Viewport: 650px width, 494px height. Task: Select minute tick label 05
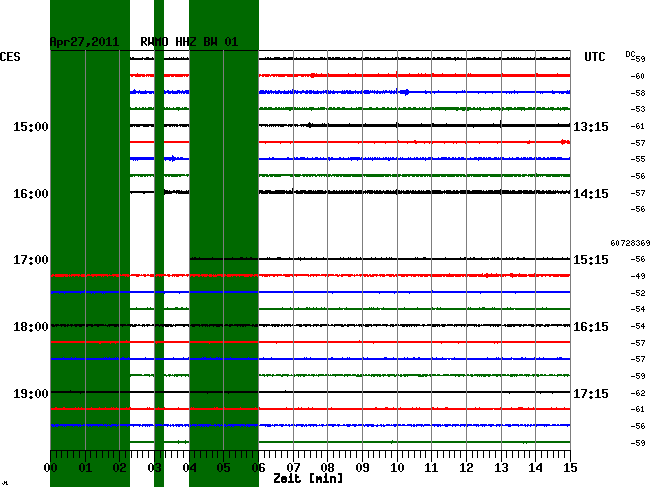[223, 468]
